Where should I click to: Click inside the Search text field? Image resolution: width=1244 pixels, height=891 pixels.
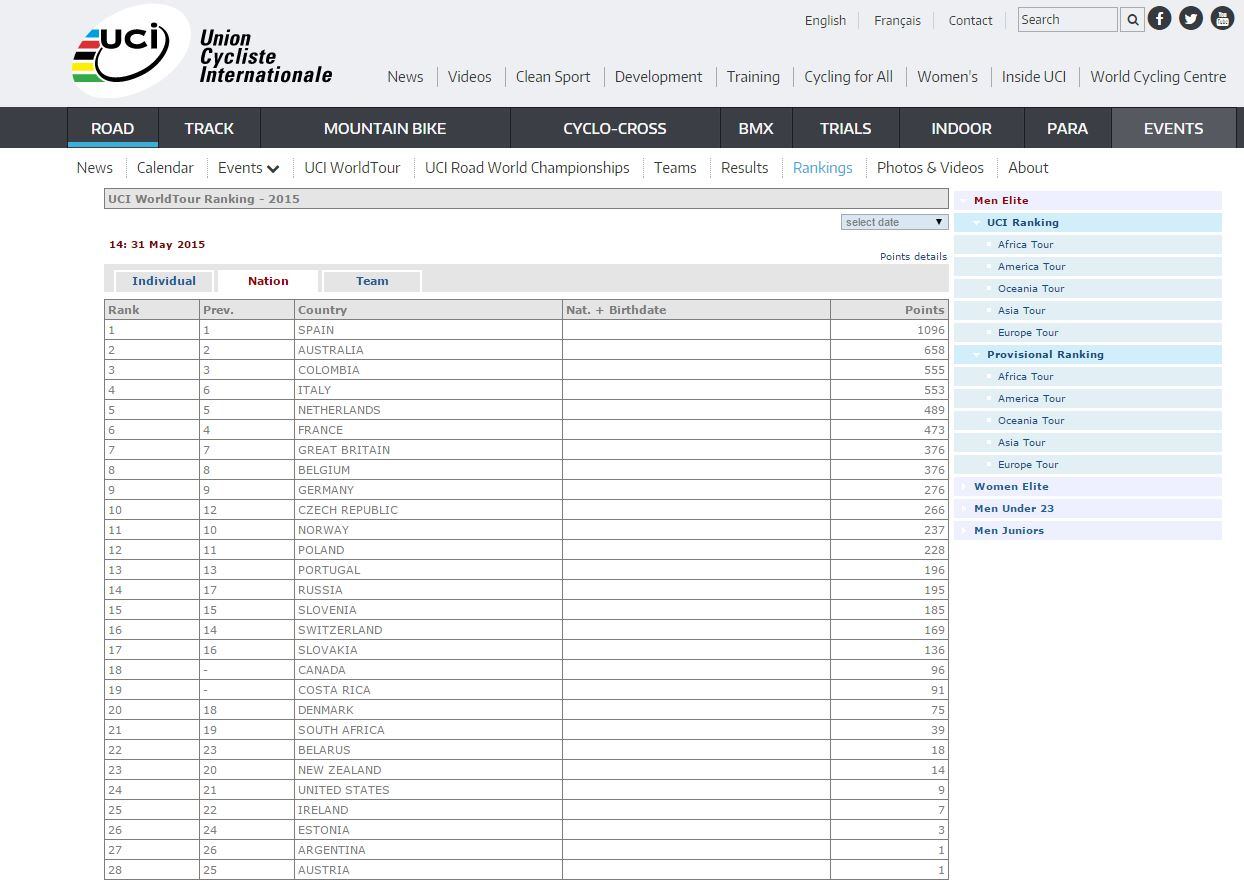(x=1066, y=20)
